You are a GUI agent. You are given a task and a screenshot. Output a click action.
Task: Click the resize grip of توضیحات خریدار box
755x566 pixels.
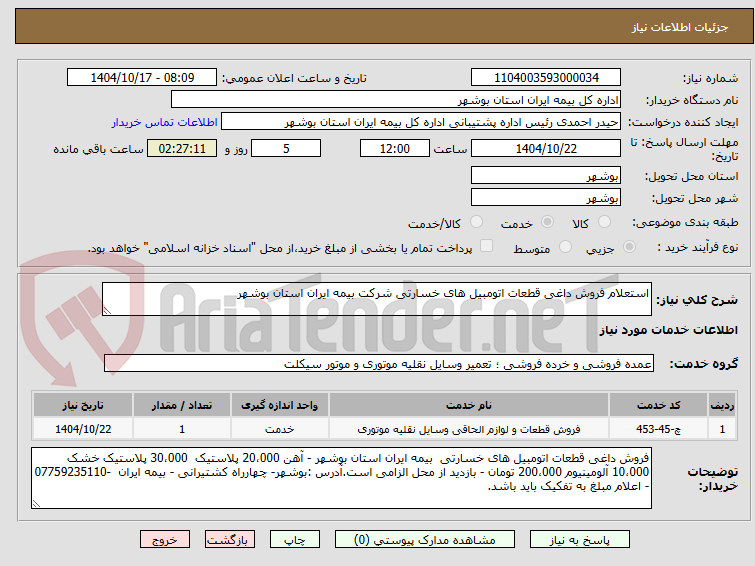pos(37,503)
